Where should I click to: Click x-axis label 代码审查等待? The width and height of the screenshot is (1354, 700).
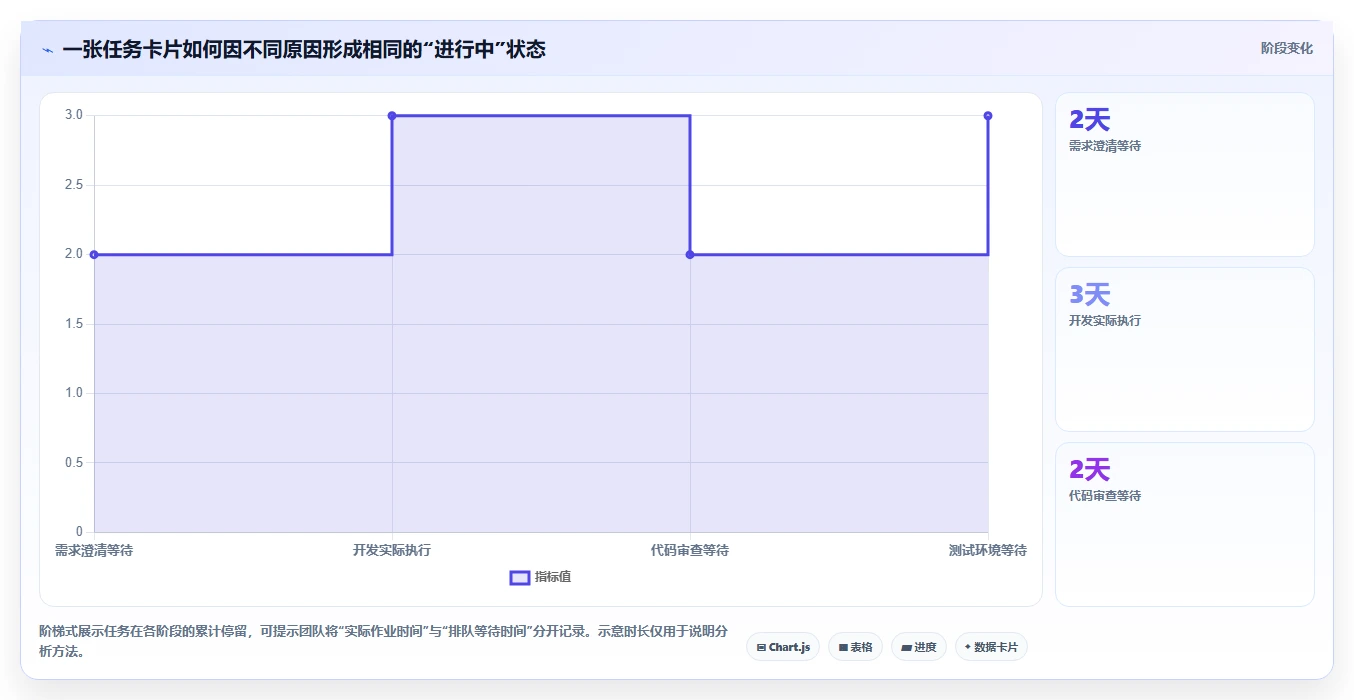[690, 550]
